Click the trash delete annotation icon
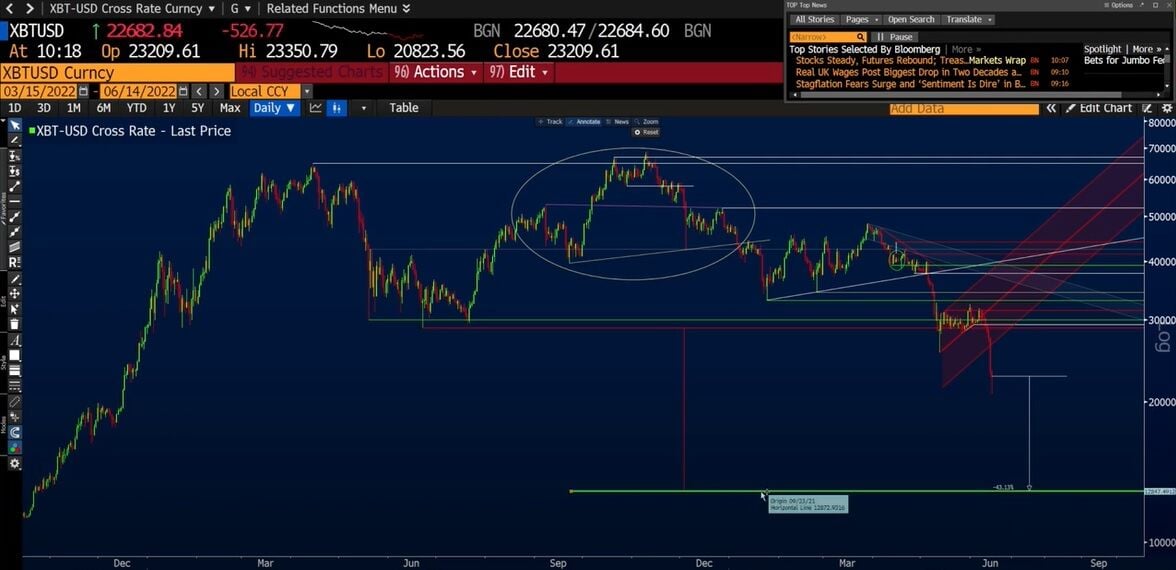This screenshot has width=1176, height=570. 15,324
